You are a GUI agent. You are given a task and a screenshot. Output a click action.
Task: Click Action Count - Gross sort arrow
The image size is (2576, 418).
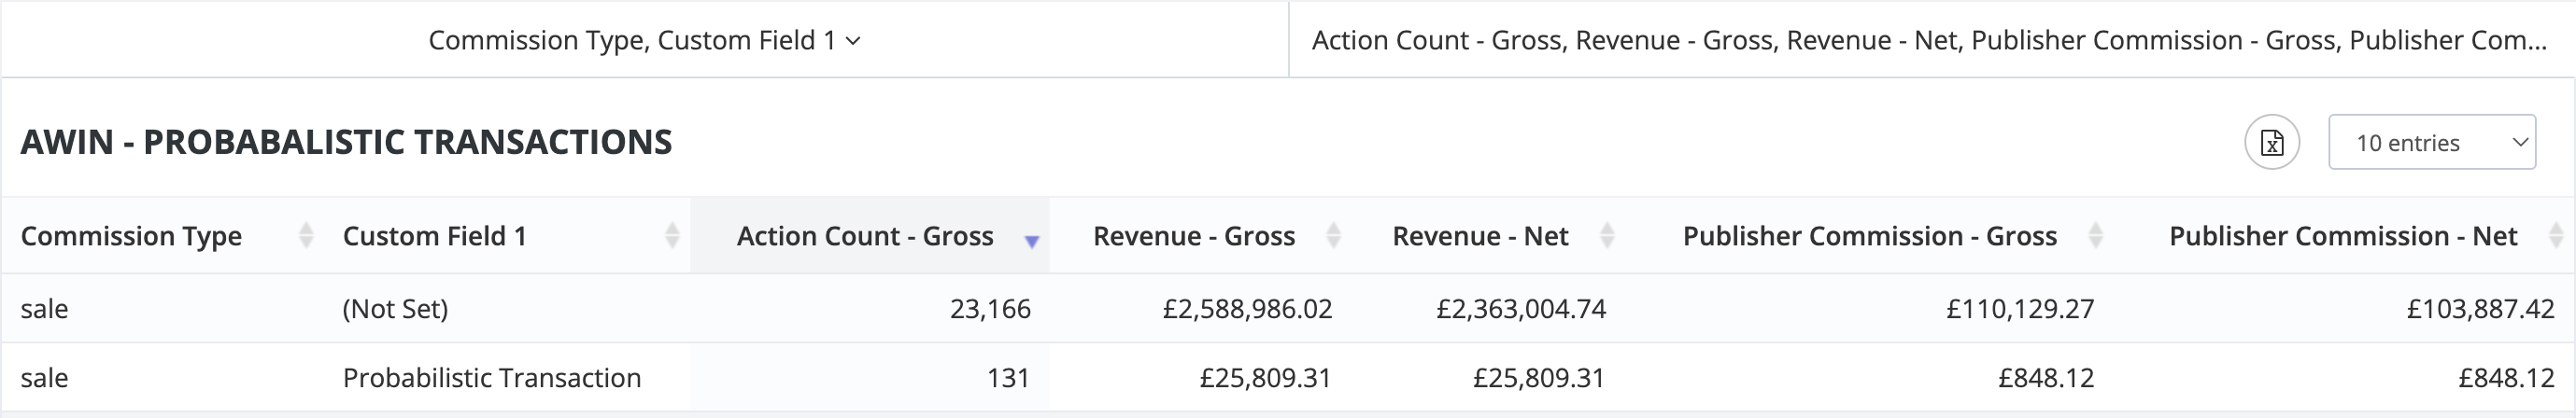pyautogui.click(x=1032, y=240)
